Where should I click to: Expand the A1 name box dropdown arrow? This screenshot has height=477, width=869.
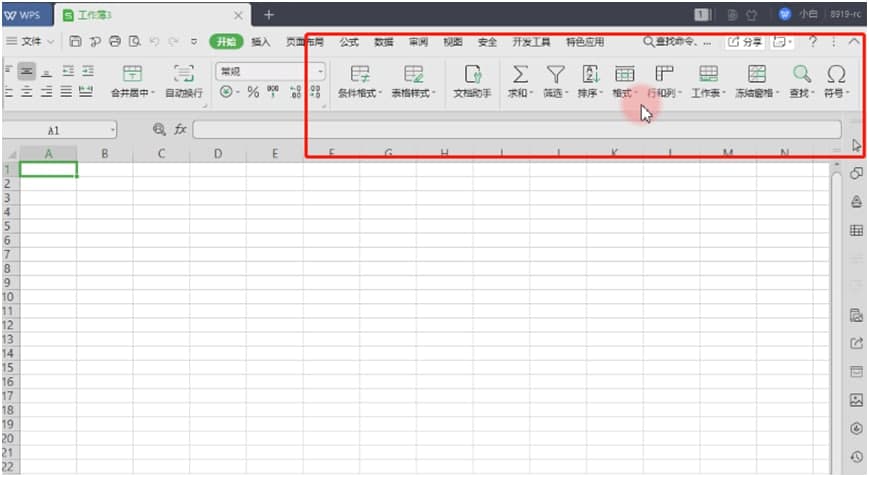[113, 130]
